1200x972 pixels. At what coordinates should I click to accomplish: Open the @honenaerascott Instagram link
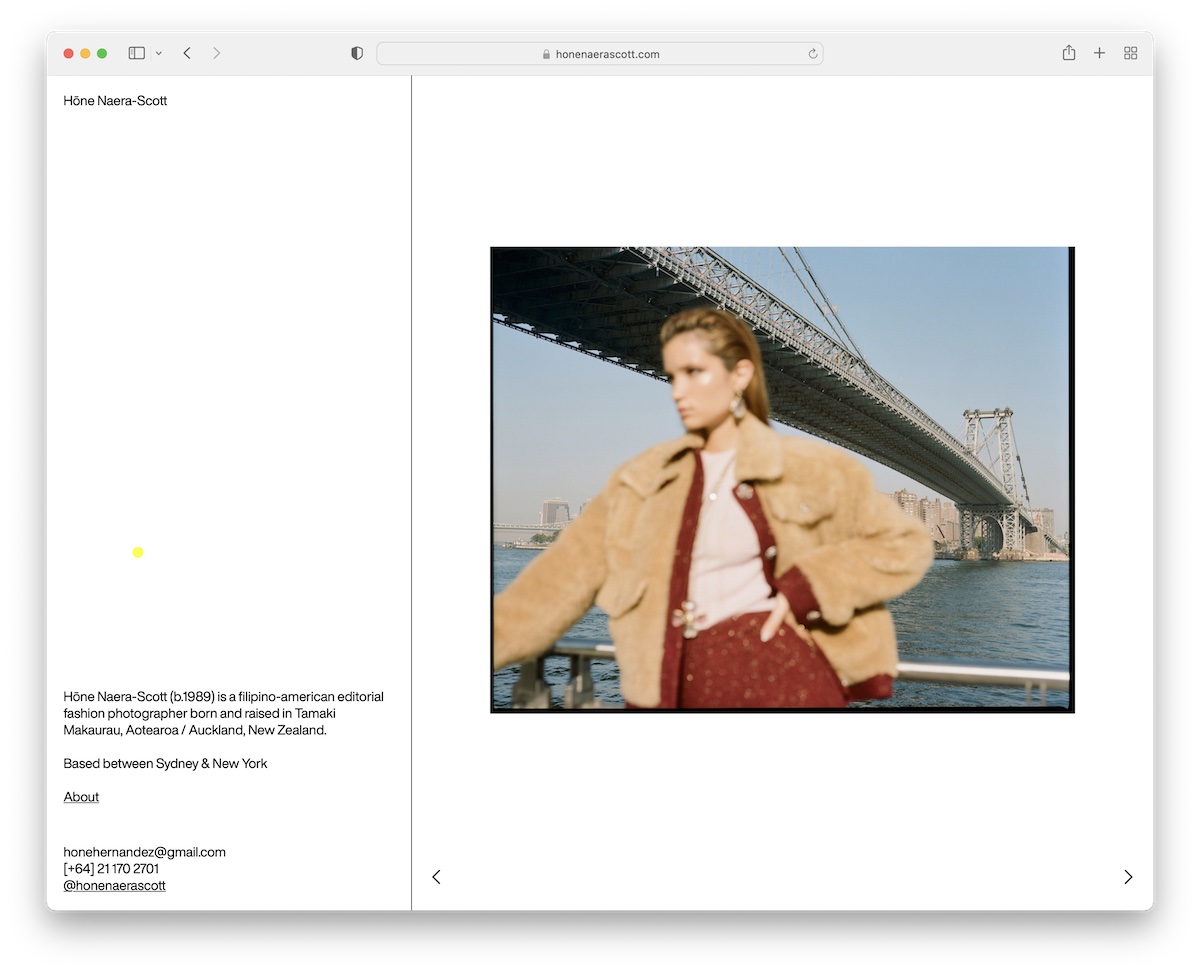point(114,886)
